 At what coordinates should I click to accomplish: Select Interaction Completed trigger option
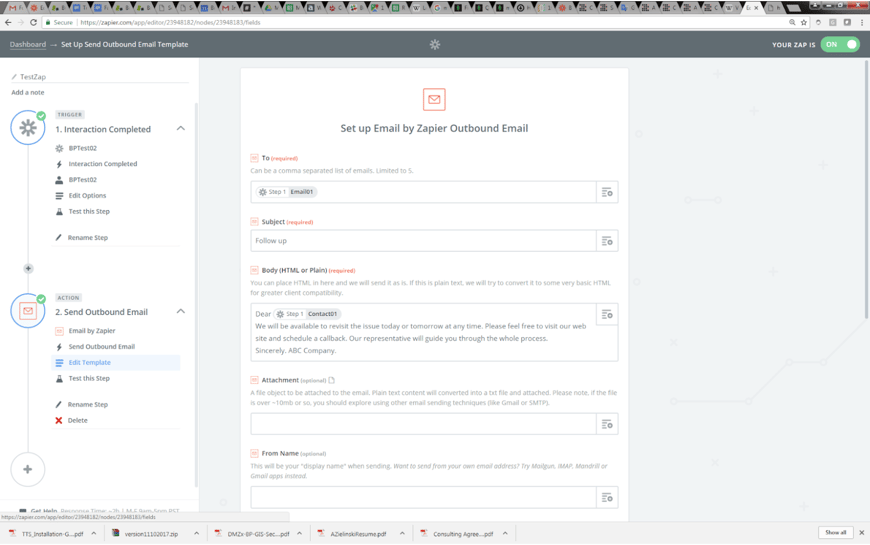pos(103,164)
